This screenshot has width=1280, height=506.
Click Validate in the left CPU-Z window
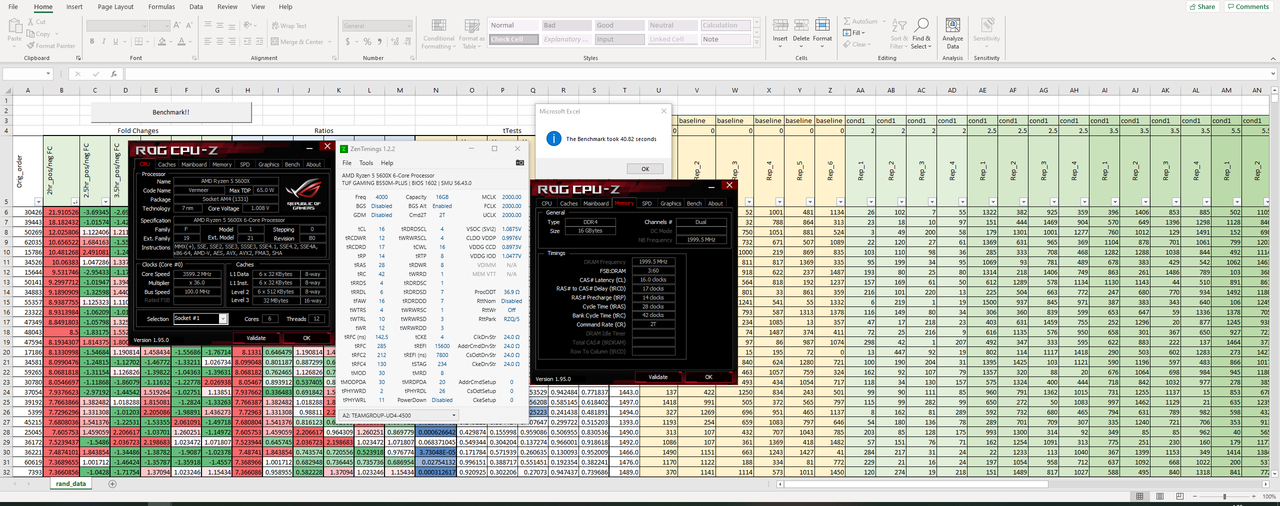[x=257, y=337]
